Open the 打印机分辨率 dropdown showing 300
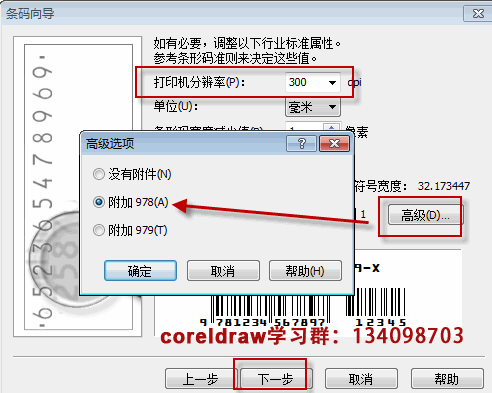The image size is (492, 393). tap(313, 82)
